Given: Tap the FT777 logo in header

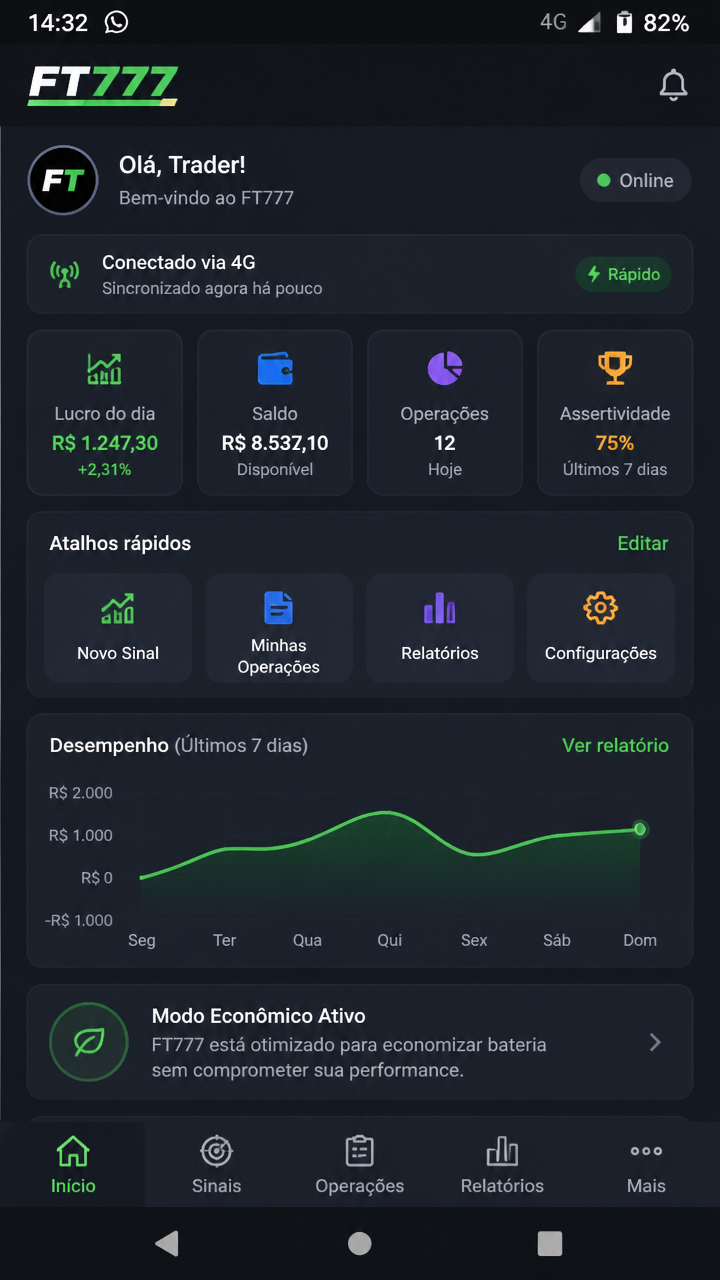Looking at the screenshot, I should coord(103,85).
